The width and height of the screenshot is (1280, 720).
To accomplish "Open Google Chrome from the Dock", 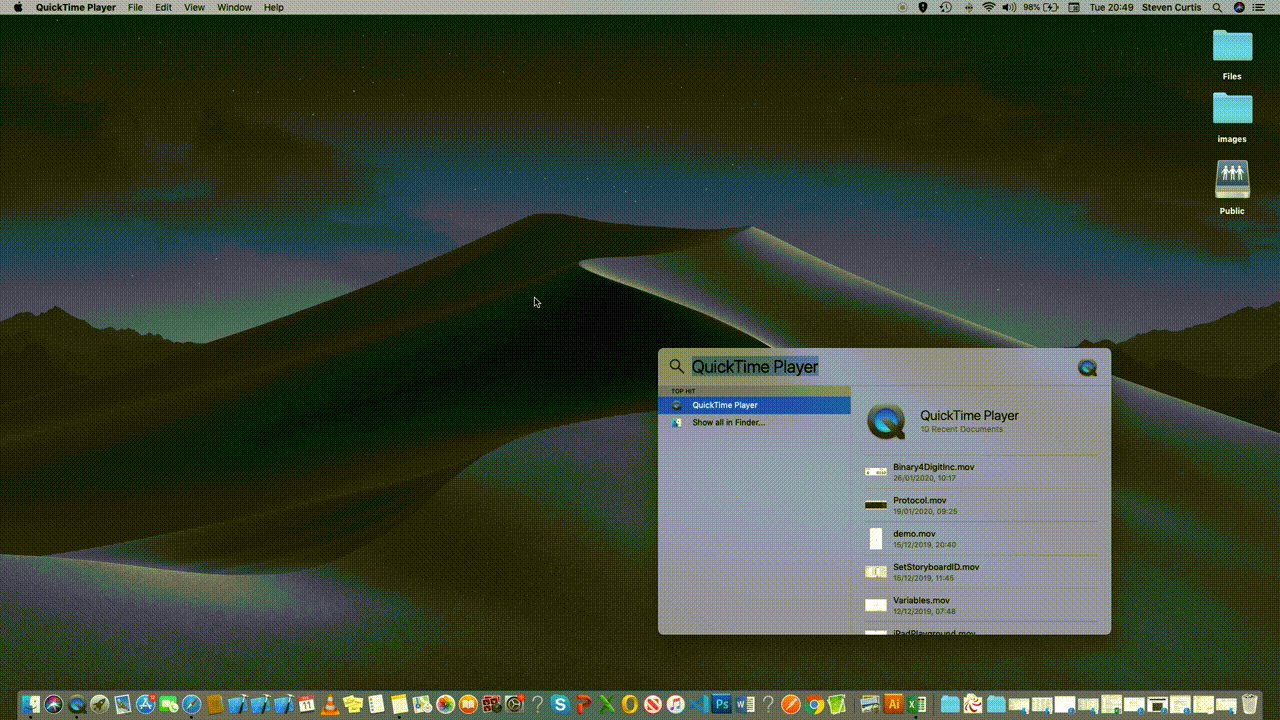I will (814, 704).
